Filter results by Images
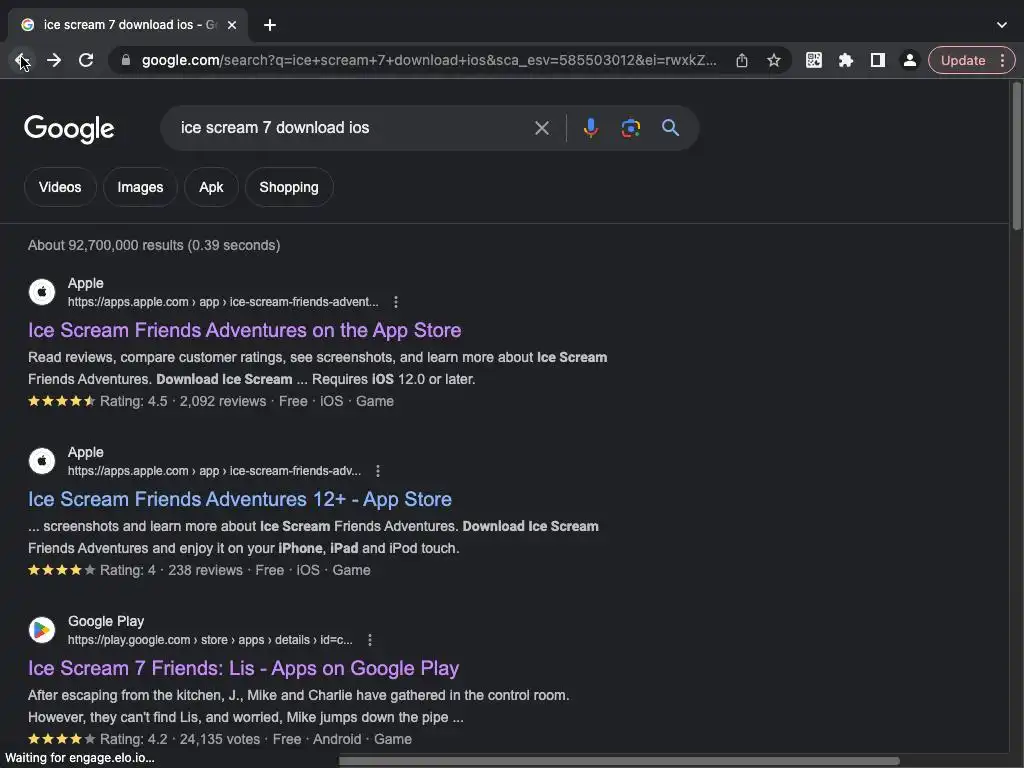 140,187
